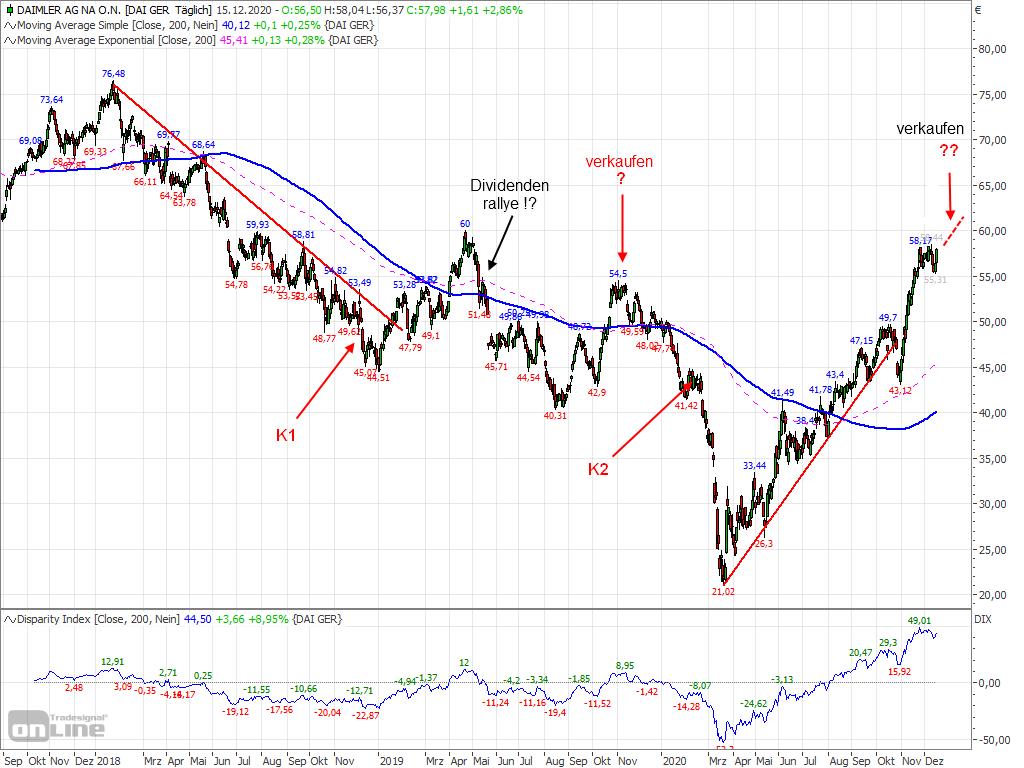1024x768 pixels.
Task: Click the 2020 year on time axis
Action: (674, 761)
